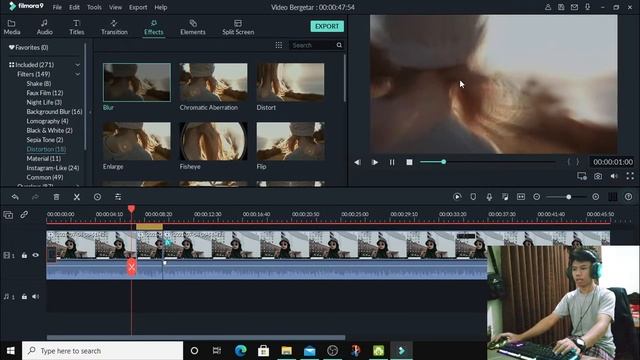Click the grid view icon beside Search

point(279,45)
